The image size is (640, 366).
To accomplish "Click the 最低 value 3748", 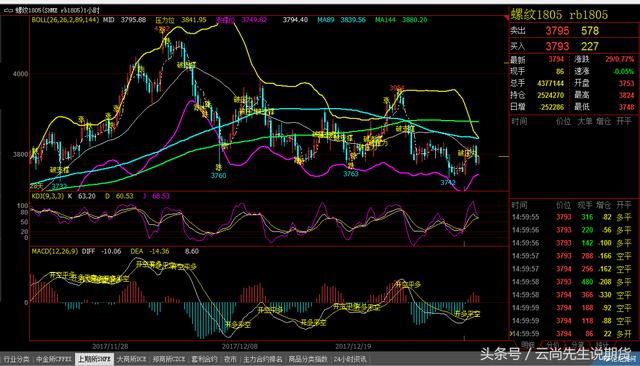I will [x=627, y=107].
